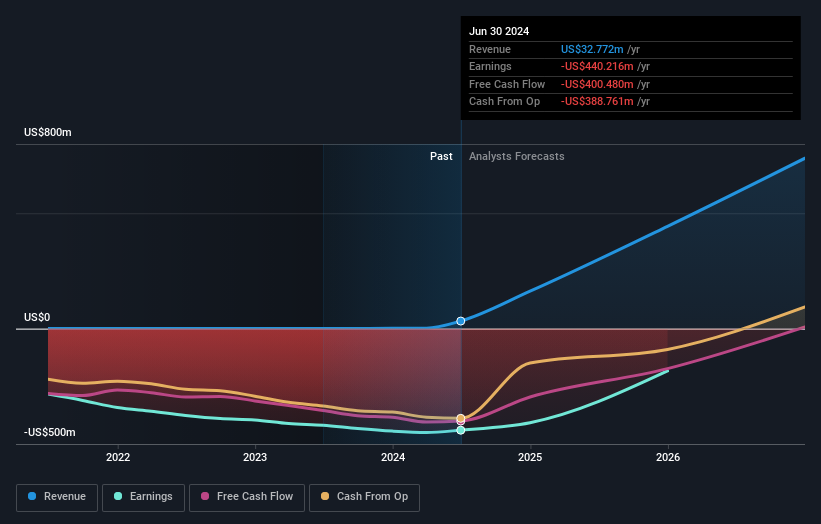Viewport: 821px width, 524px height.
Task: Toggle the Earnings legend button
Action: [x=143, y=497]
